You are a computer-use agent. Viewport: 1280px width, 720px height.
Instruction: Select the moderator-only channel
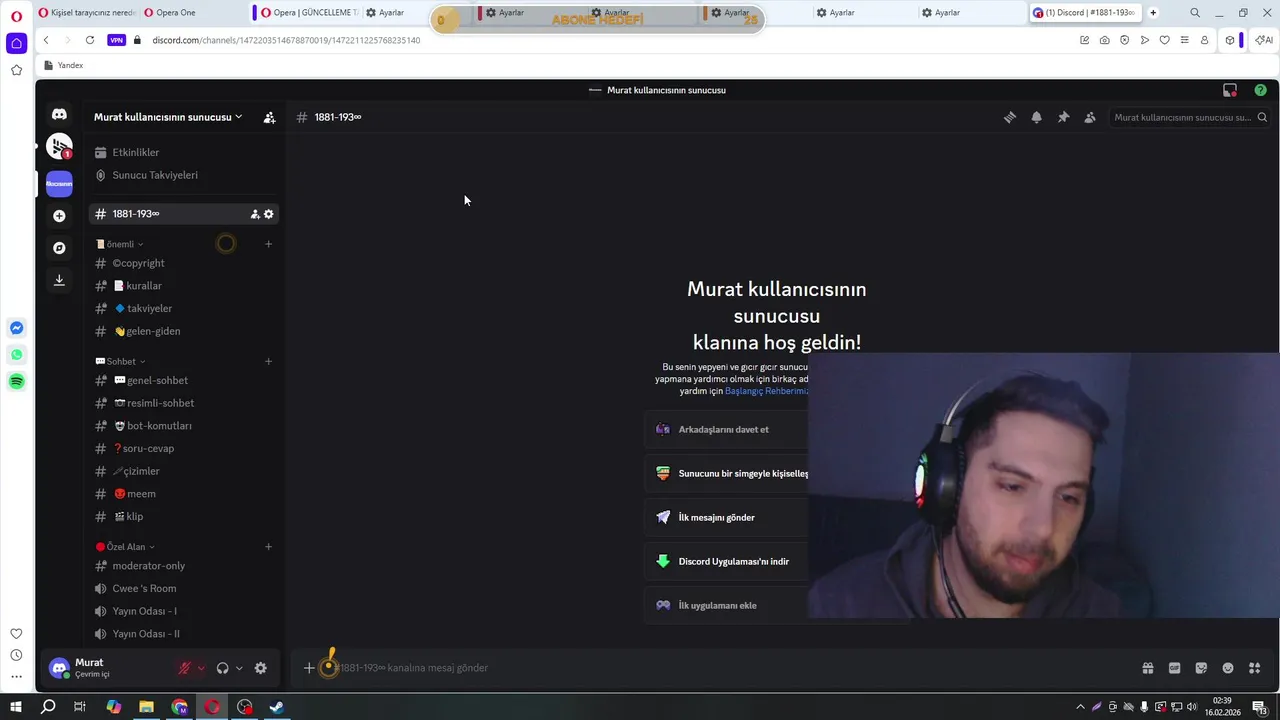coord(183,566)
